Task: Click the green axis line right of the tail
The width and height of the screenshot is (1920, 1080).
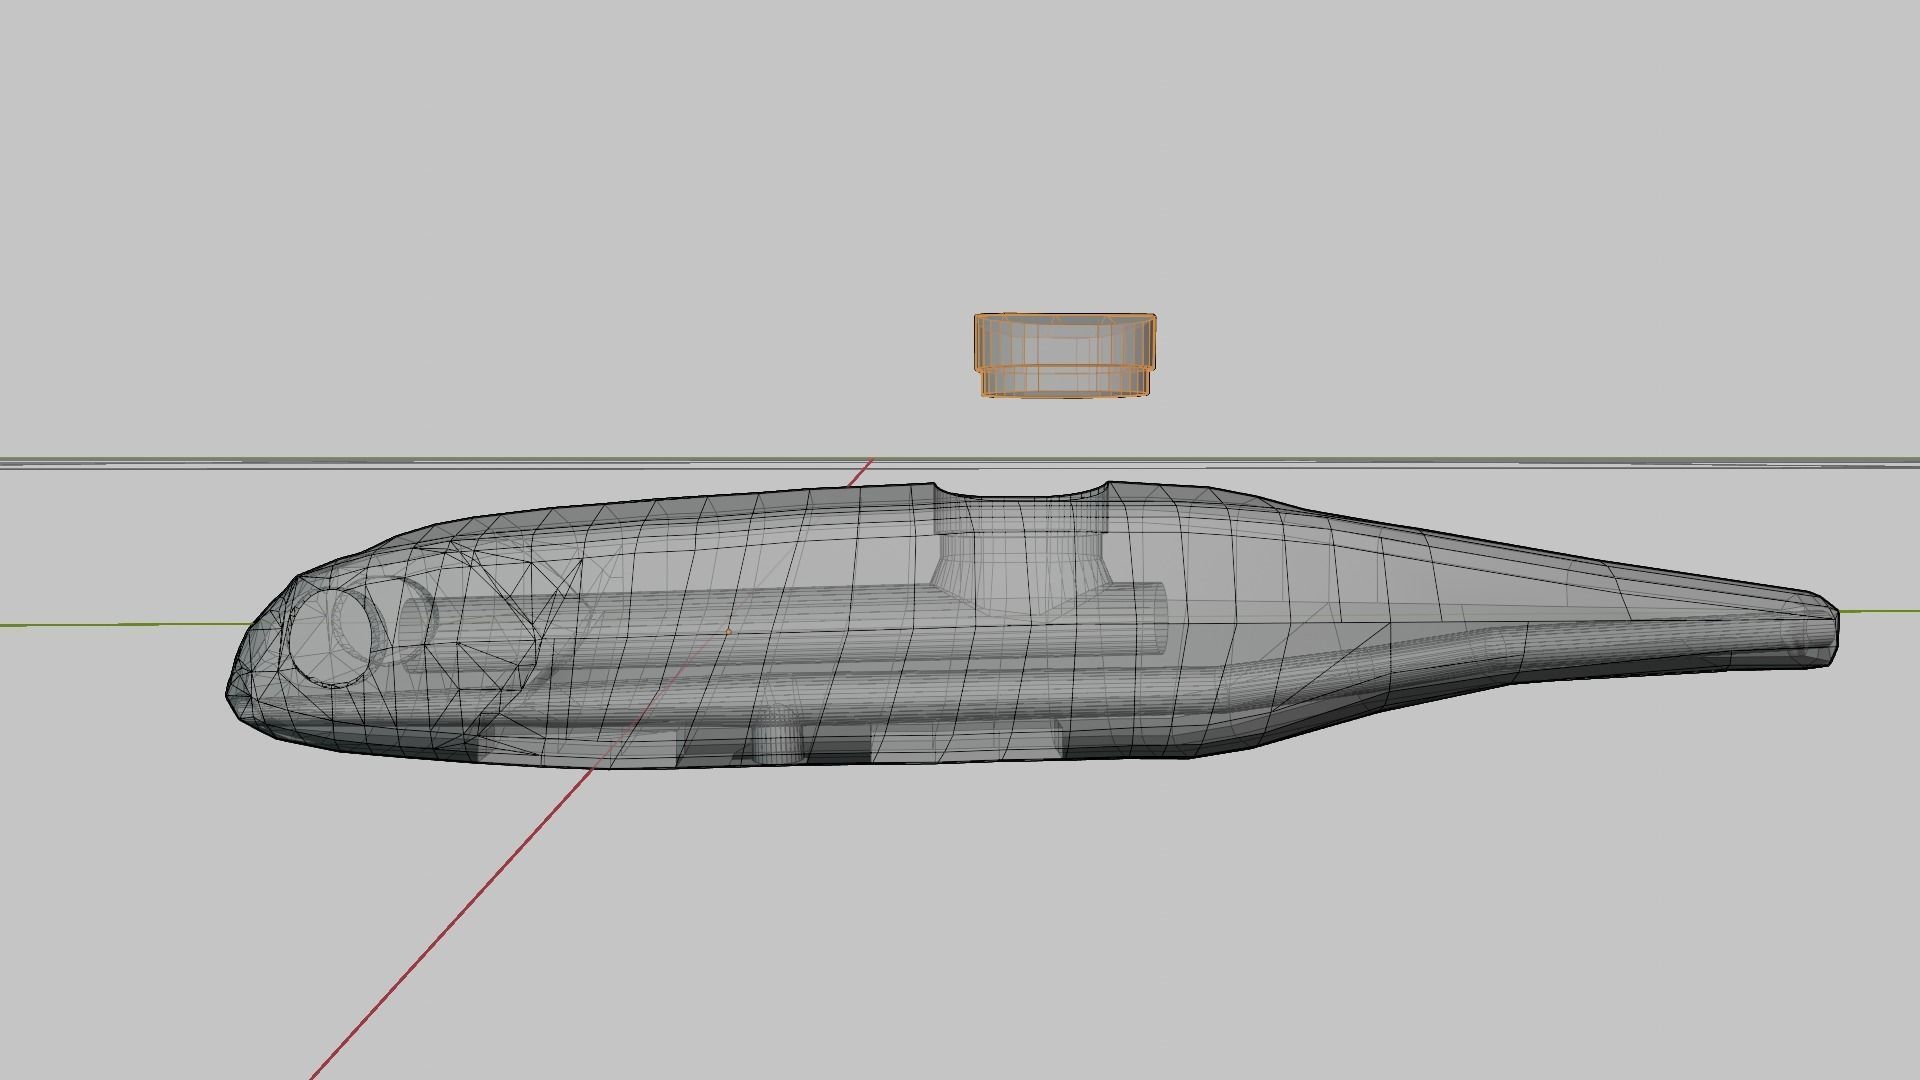Action: pos(1880,610)
